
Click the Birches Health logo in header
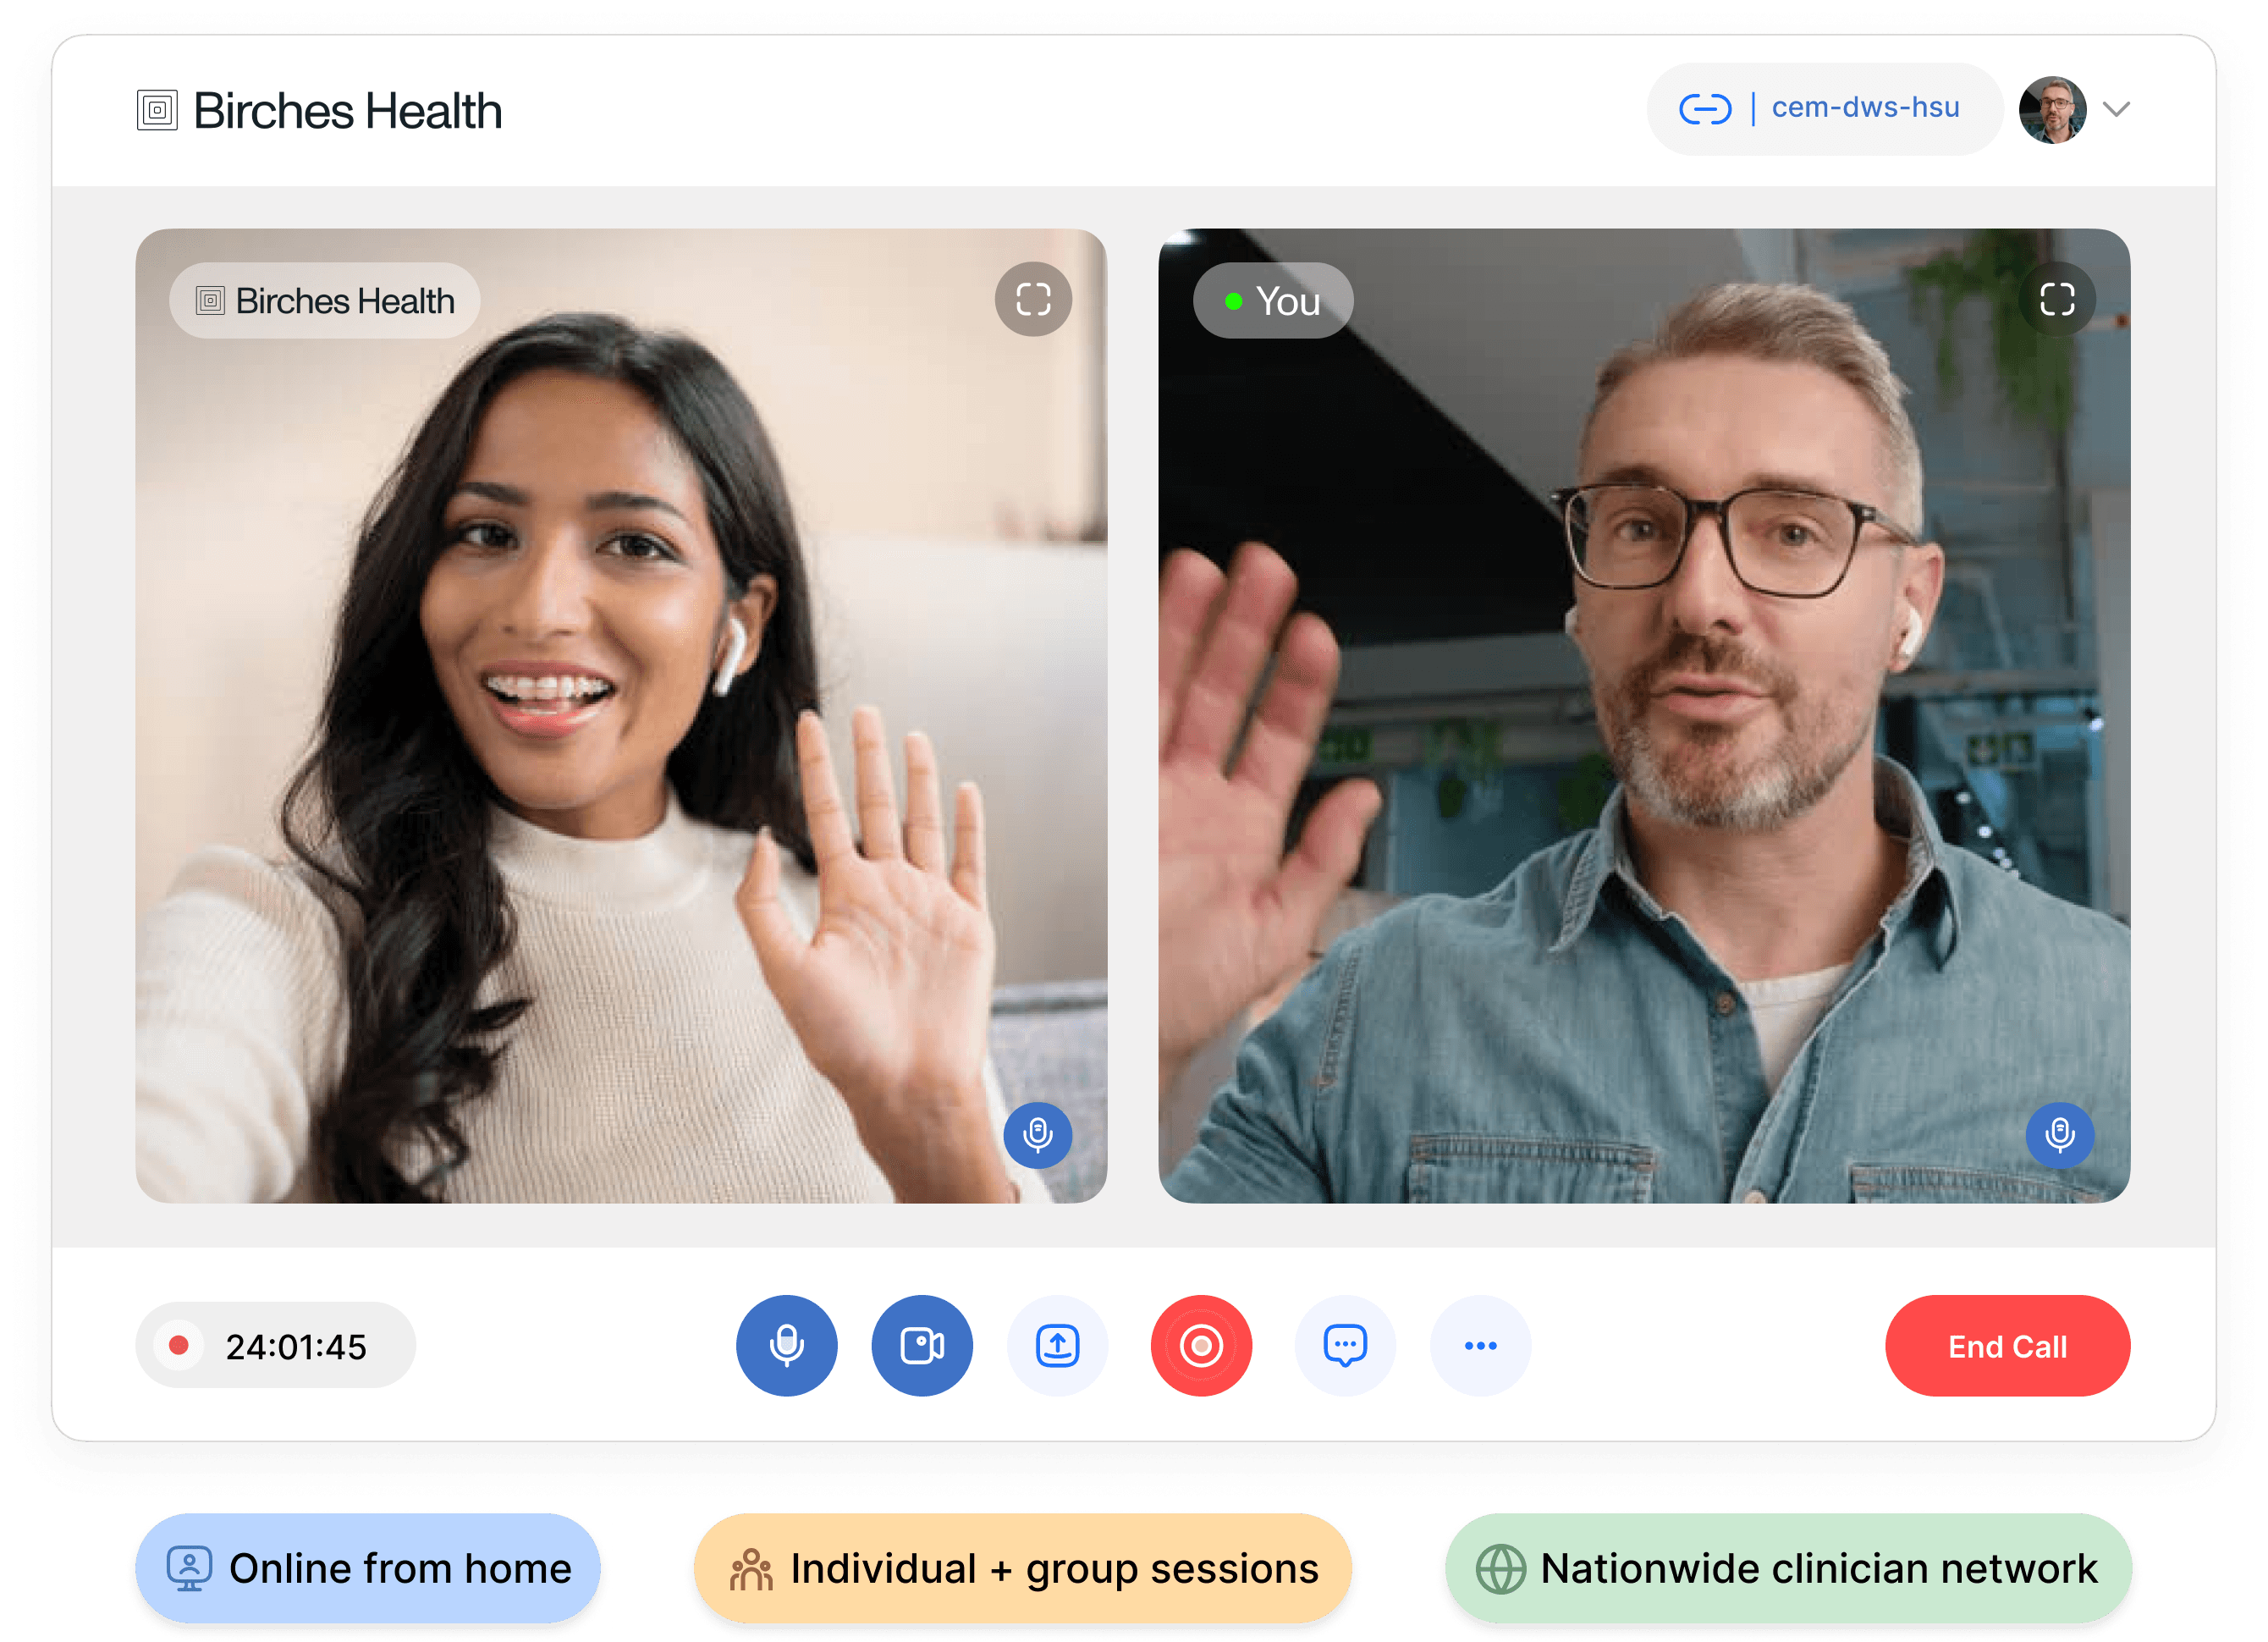coord(320,110)
